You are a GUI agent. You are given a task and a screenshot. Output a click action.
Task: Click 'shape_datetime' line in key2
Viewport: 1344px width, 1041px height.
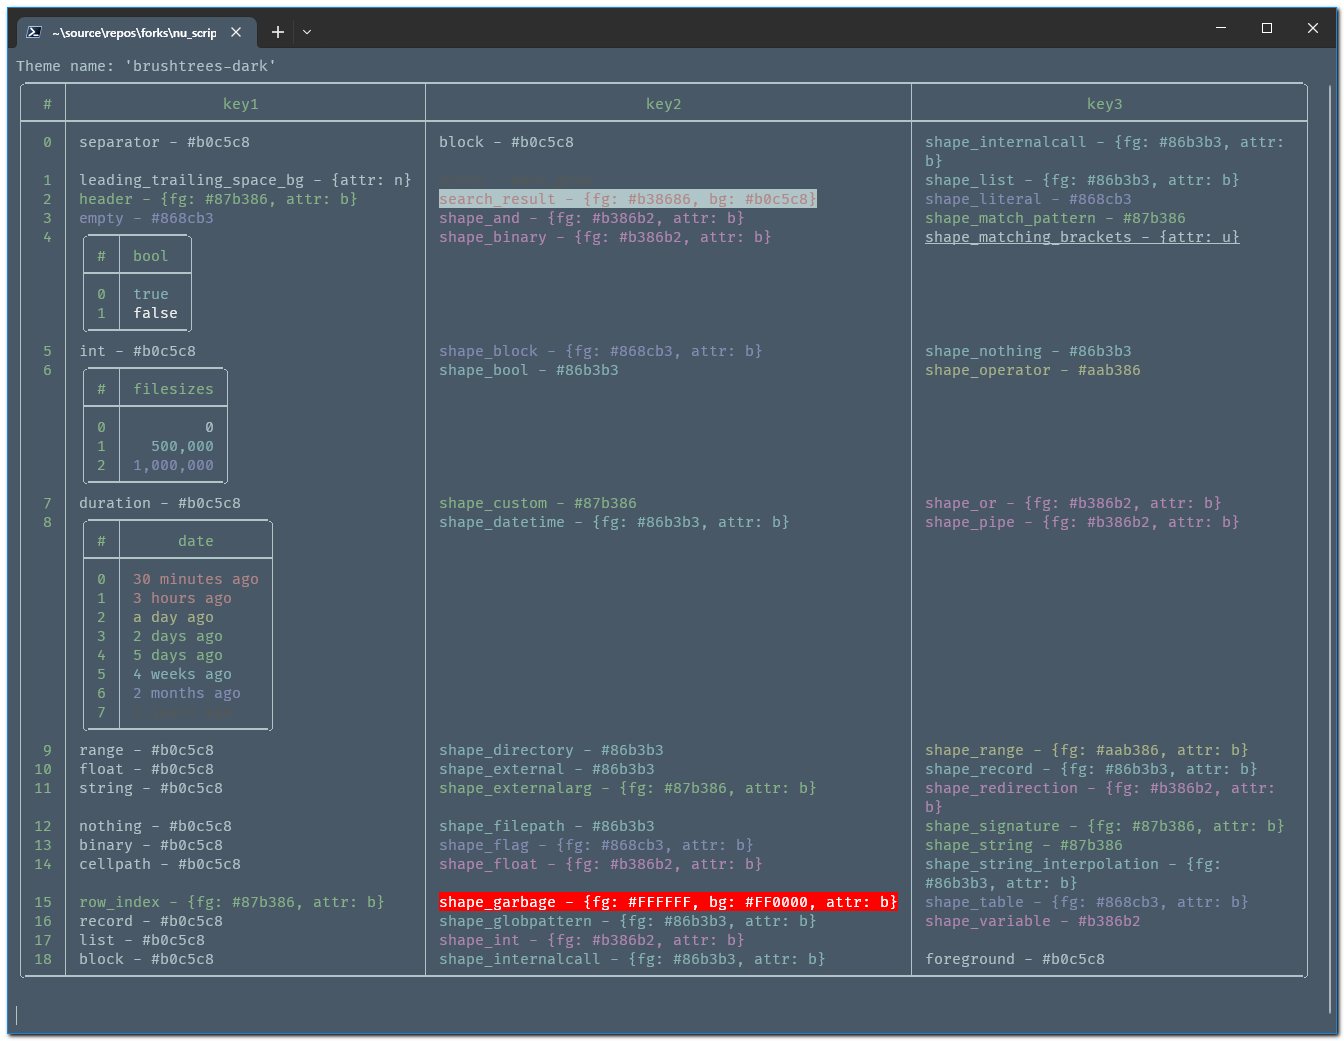click(x=614, y=522)
